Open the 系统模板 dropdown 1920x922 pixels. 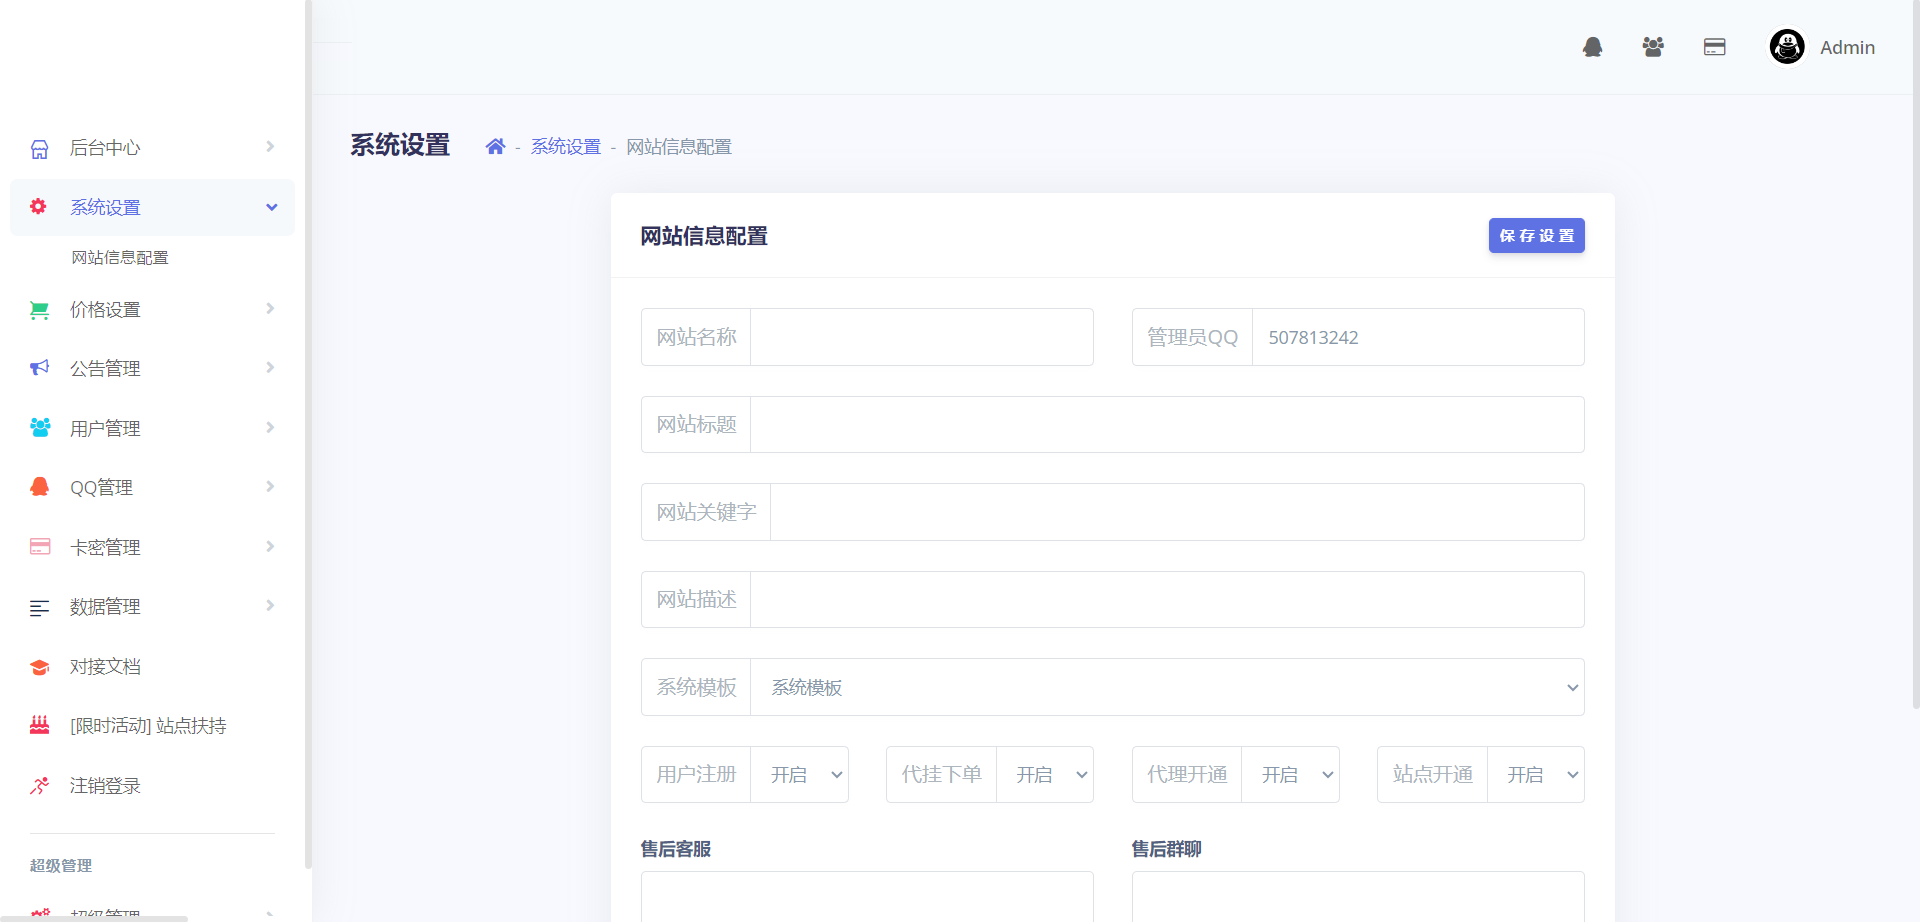coord(1167,687)
